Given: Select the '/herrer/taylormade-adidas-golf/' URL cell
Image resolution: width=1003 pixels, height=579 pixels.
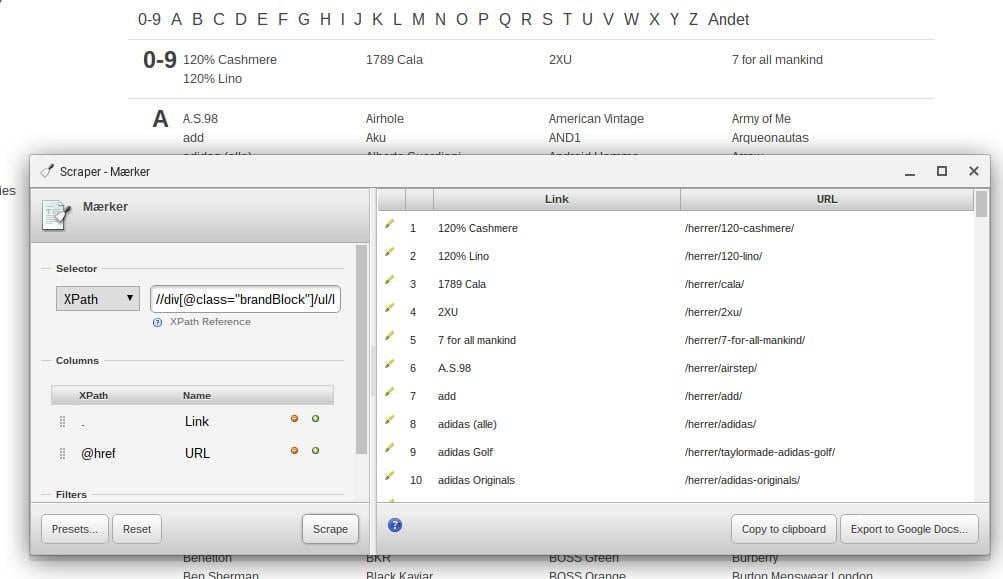Looking at the screenshot, I should tap(759, 452).
